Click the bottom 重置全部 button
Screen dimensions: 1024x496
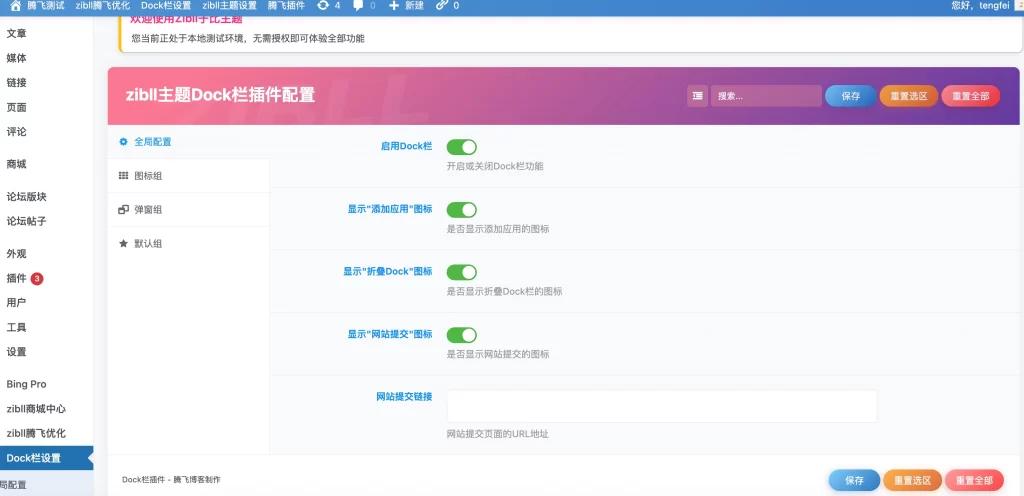974,480
